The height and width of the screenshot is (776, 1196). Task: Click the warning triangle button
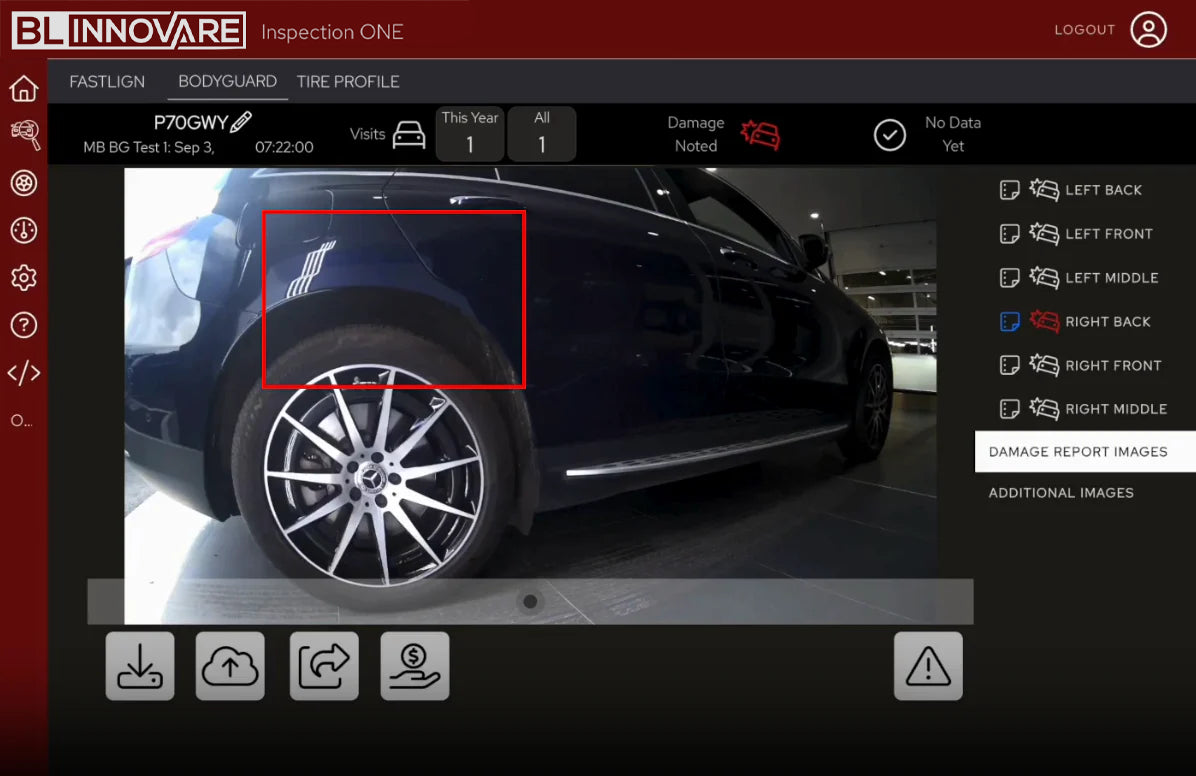[928, 666]
